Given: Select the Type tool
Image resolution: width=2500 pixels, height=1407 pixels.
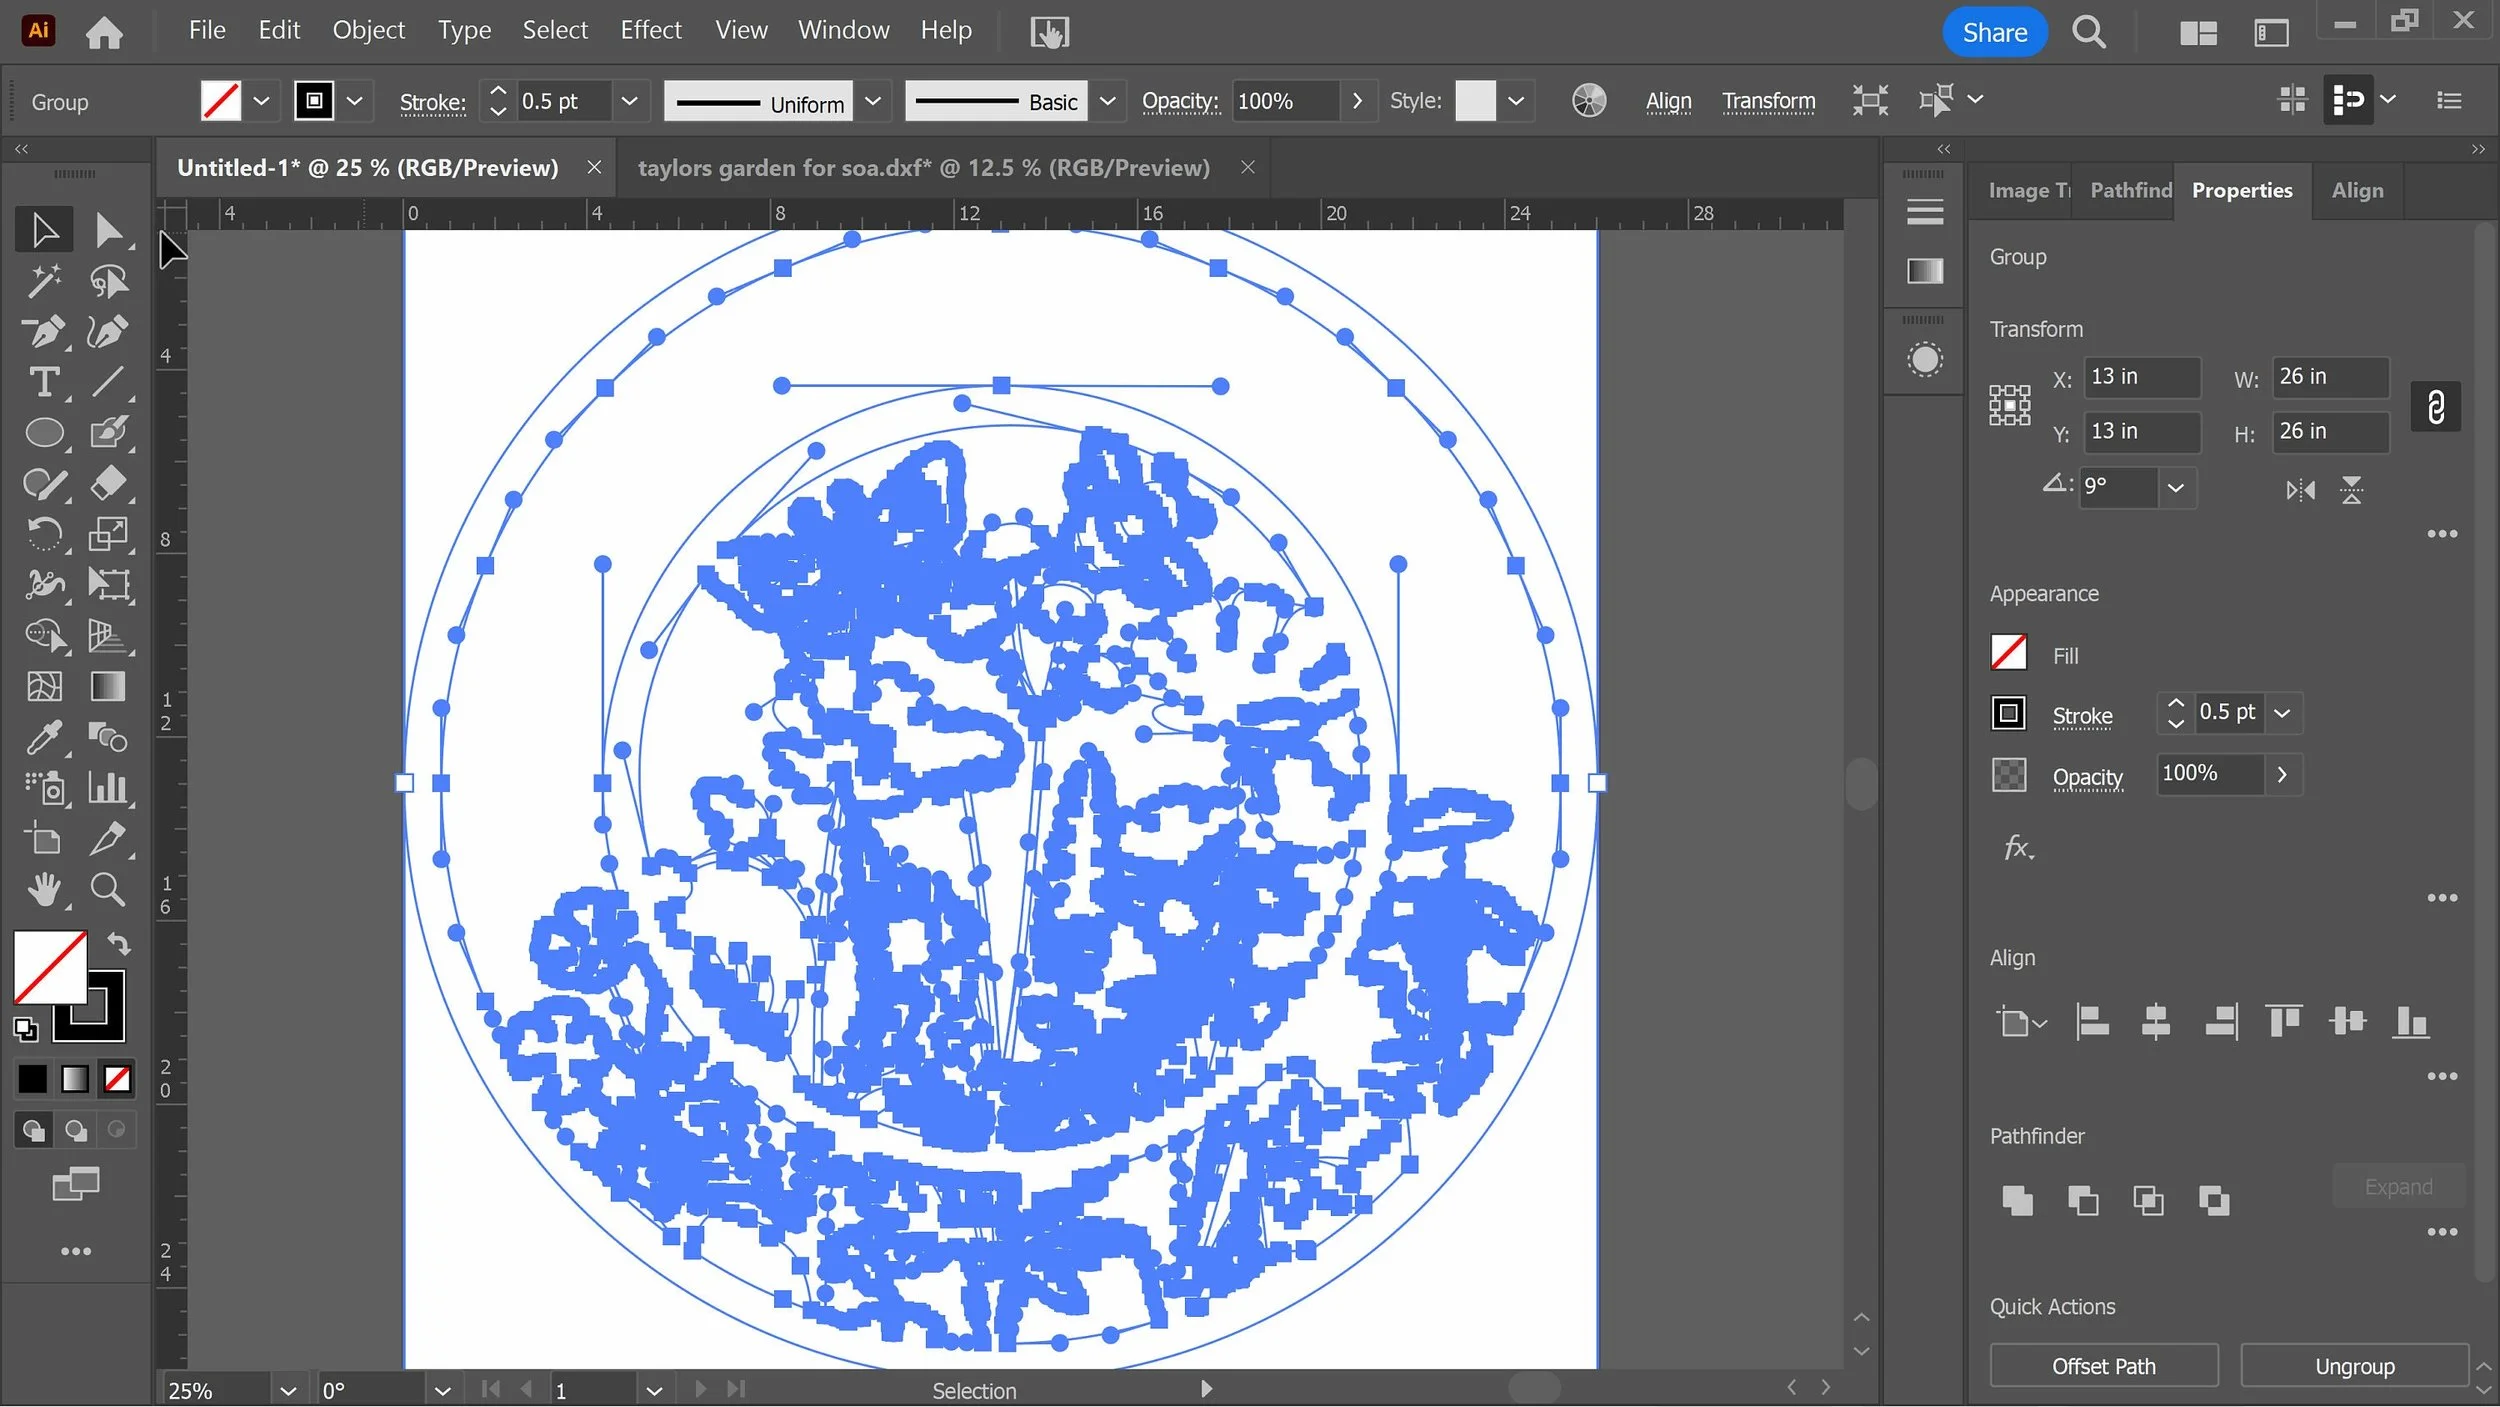Looking at the screenshot, I should click(x=44, y=382).
